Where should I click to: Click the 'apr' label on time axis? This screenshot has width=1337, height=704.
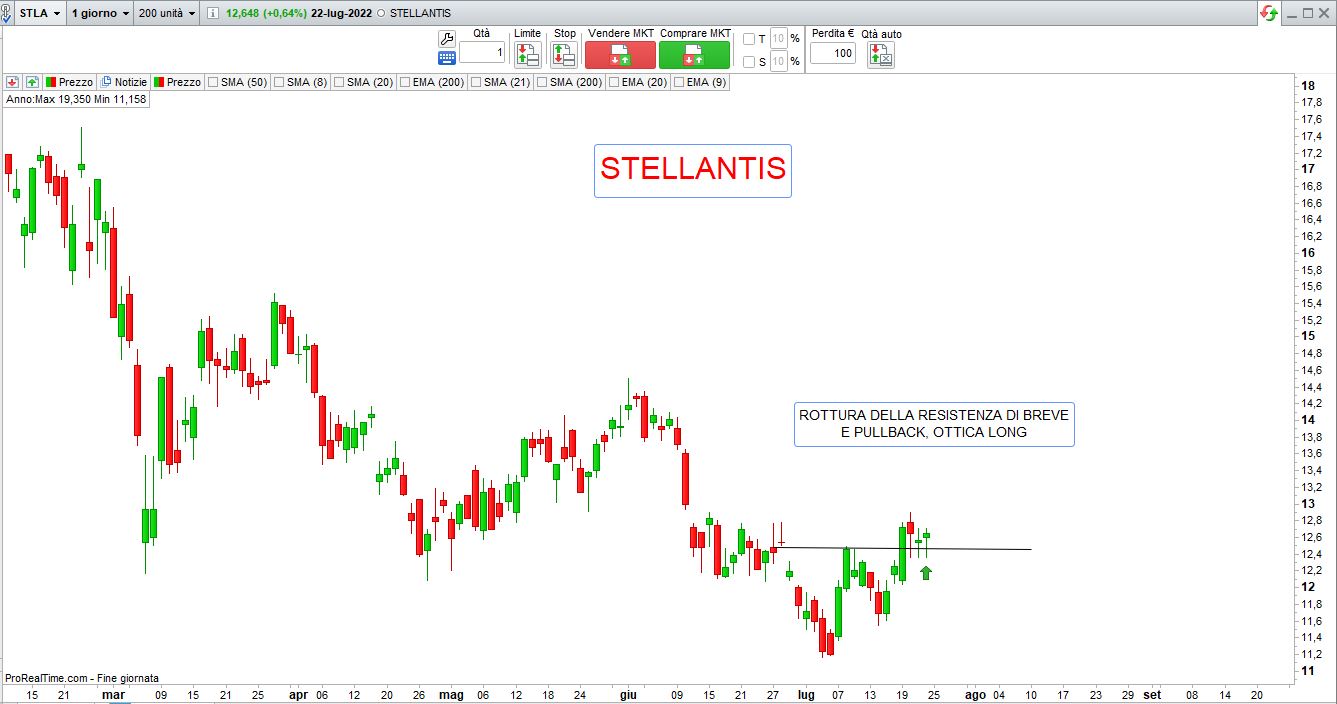(298, 694)
